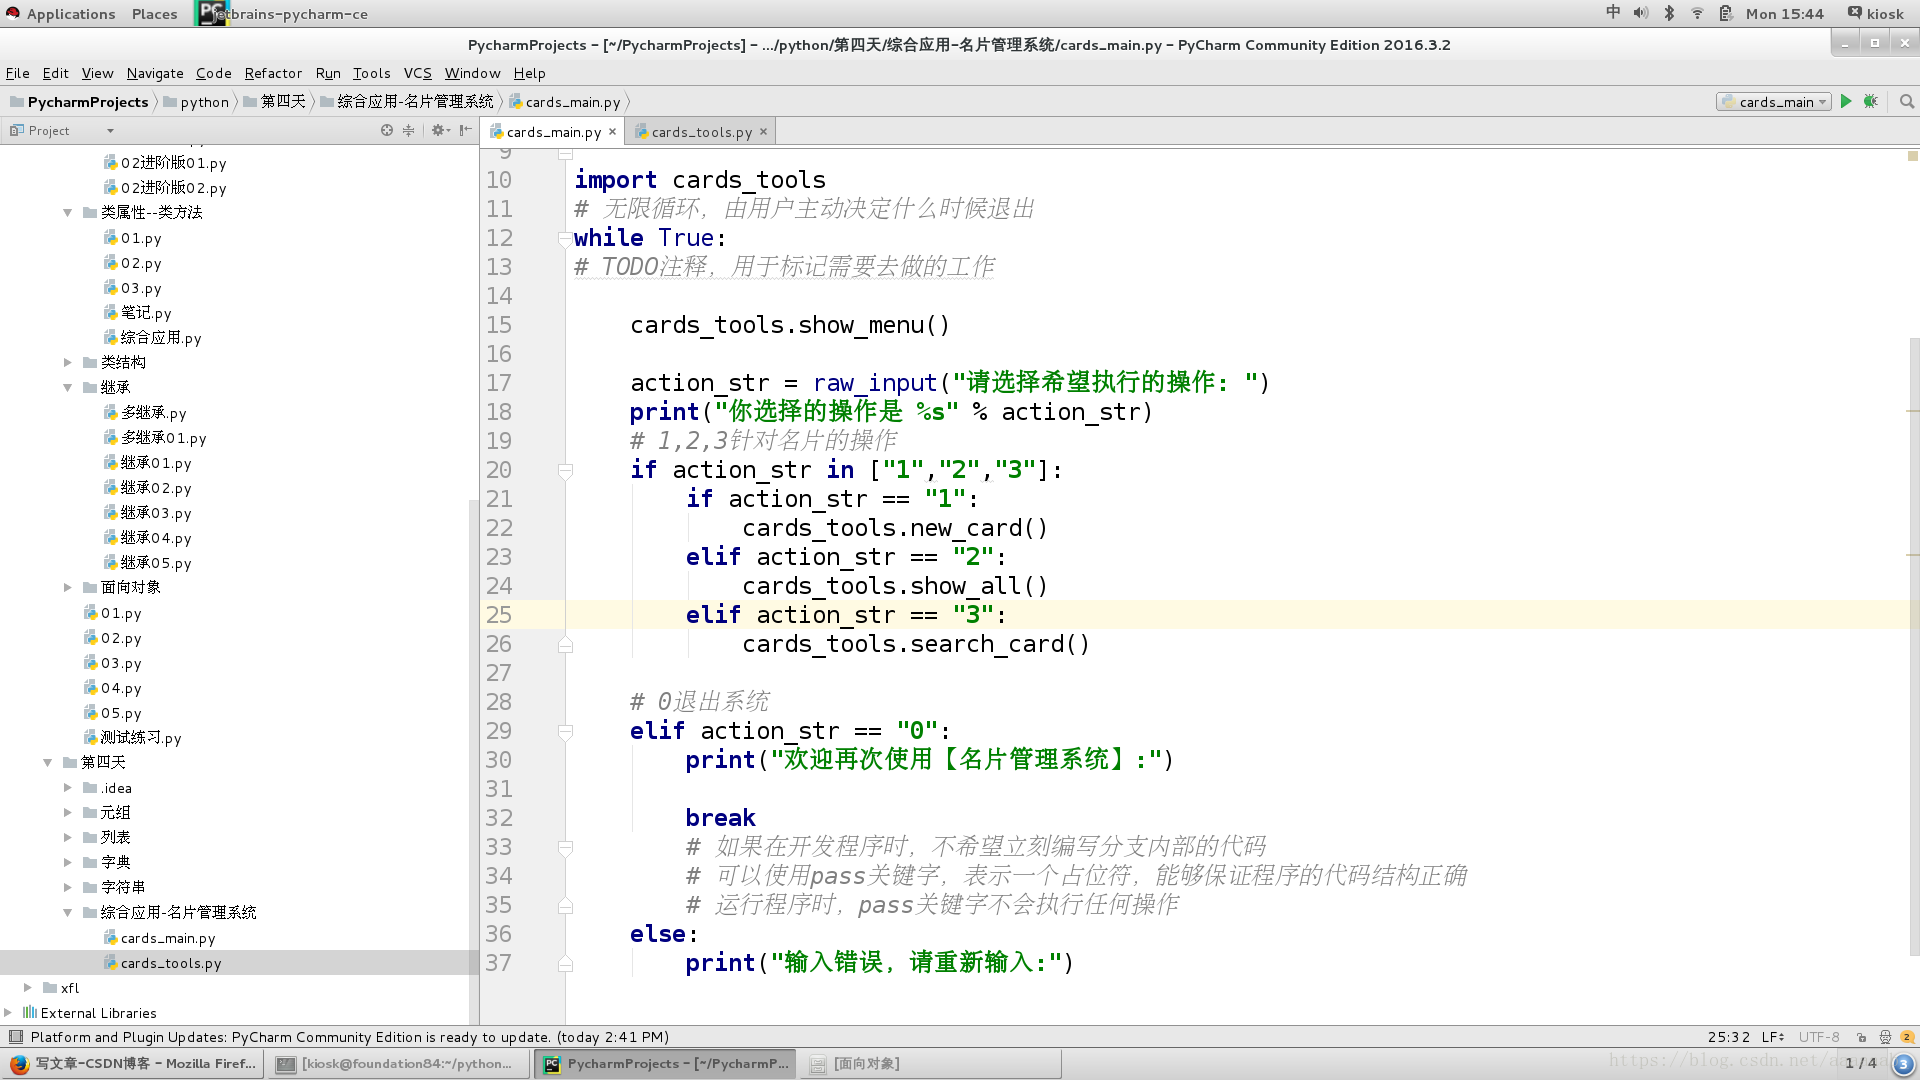The height and width of the screenshot is (1080, 1920).
Task: Open 面向对象 window from taskbar
Action: click(x=930, y=1064)
